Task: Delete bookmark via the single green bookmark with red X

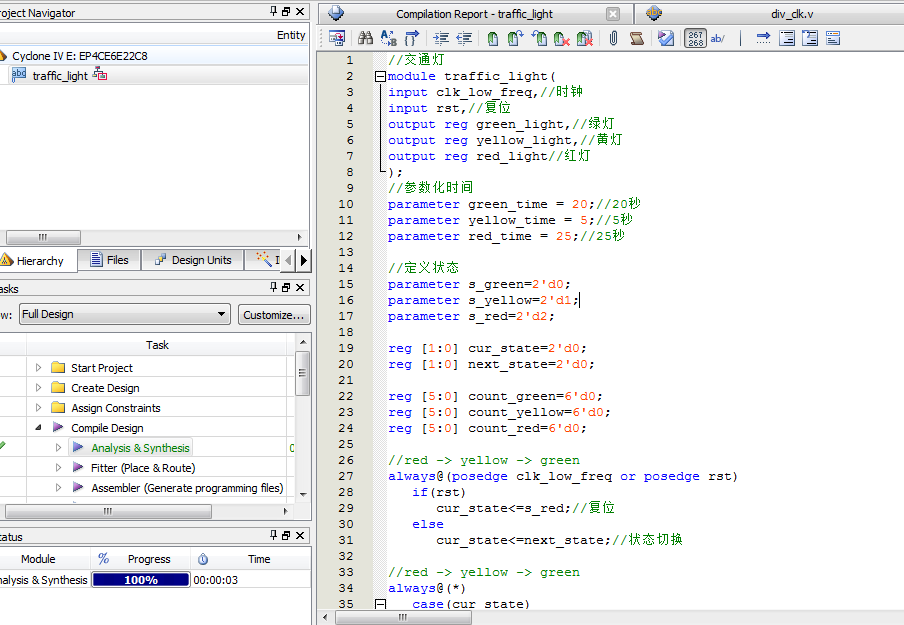Action: pyautogui.click(x=562, y=38)
